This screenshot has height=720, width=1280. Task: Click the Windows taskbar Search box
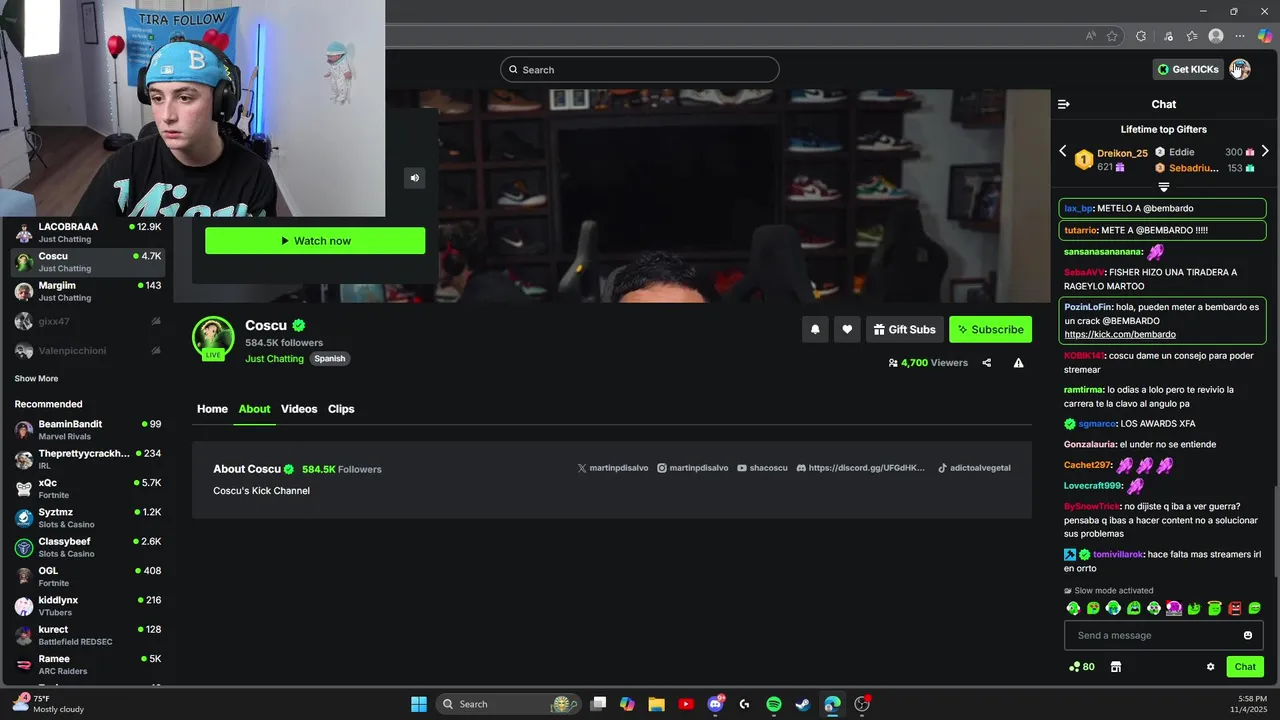510,704
